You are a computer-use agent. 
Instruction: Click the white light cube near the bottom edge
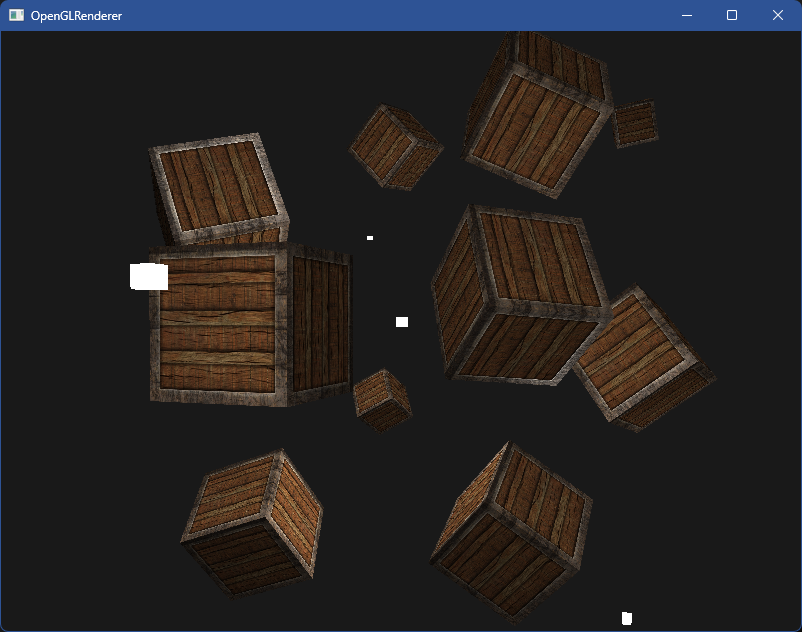(x=627, y=618)
